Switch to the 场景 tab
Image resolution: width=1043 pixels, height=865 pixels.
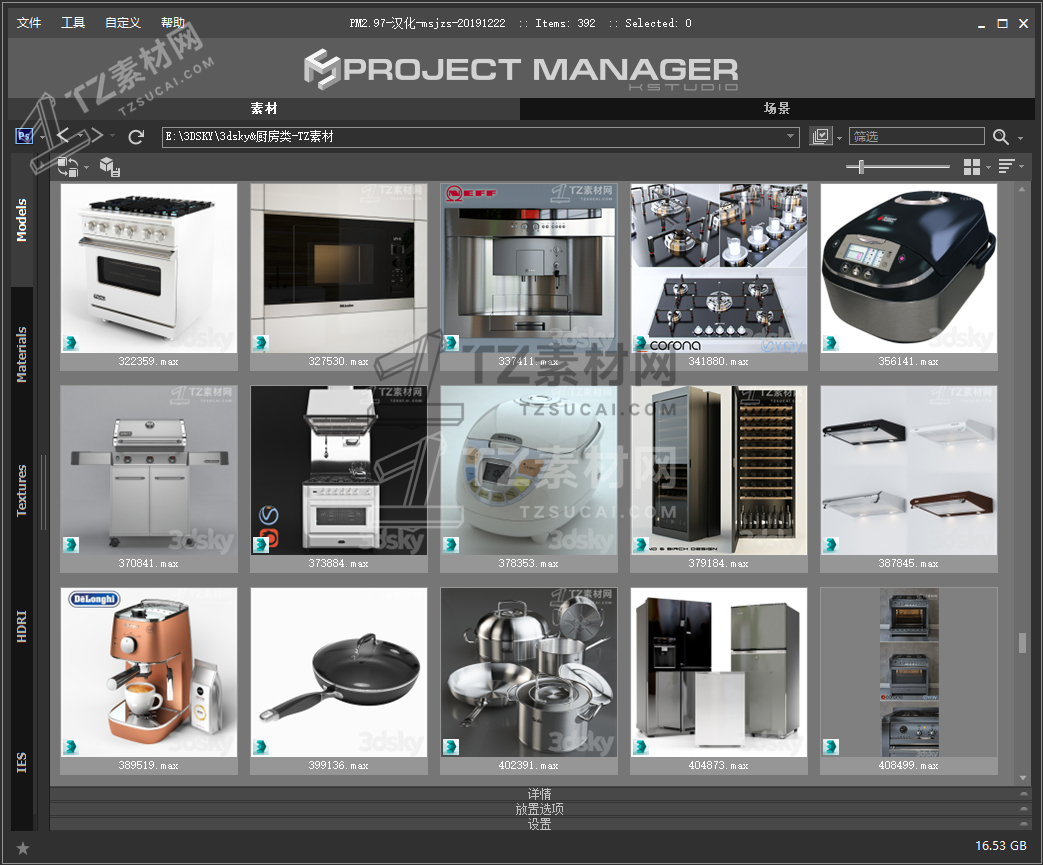[x=777, y=108]
